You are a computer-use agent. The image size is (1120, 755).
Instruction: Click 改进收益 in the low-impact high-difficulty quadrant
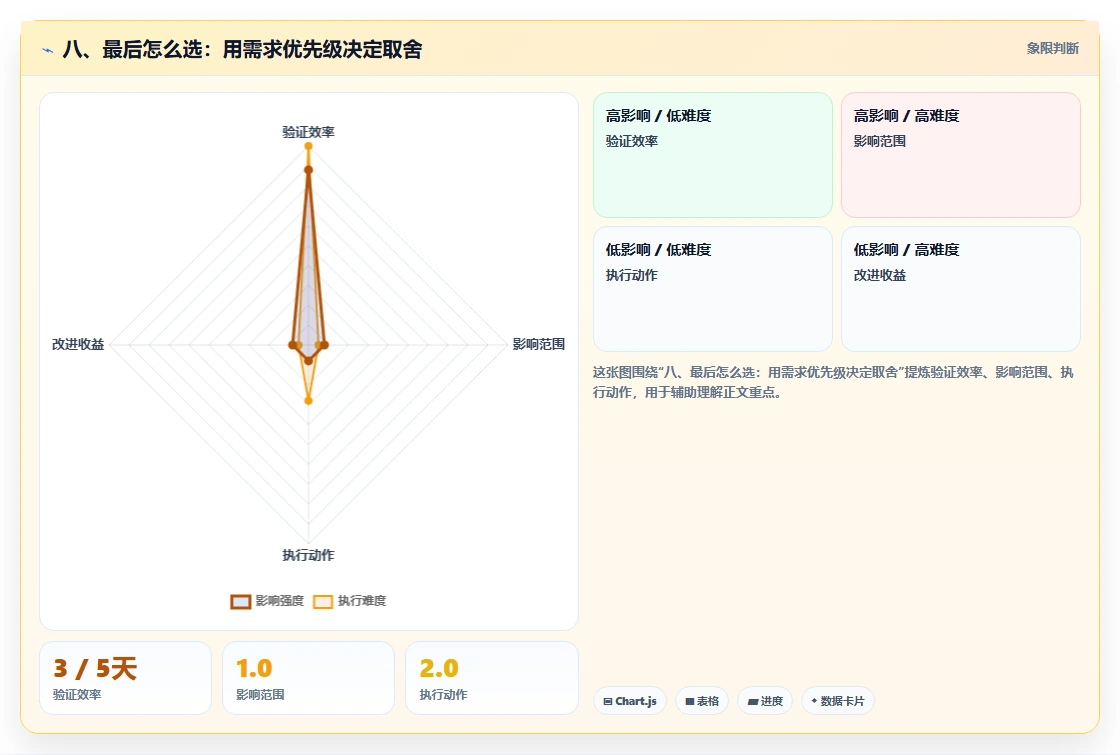879,275
